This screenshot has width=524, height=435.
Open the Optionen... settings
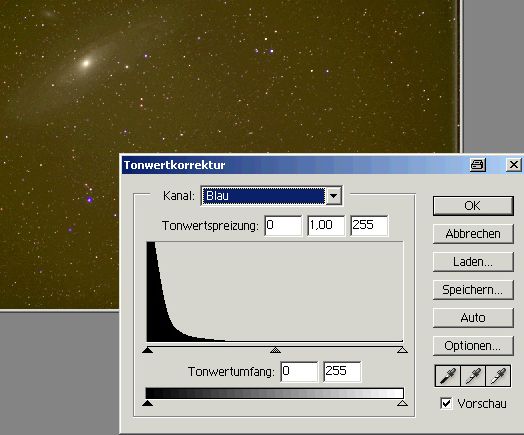click(x=473, y=346)
